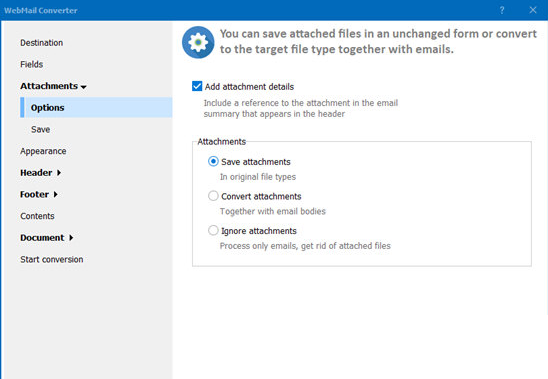The image size is (548, 379).
Task: Select Ignore attachments radio option
Action: click(213, 230)
